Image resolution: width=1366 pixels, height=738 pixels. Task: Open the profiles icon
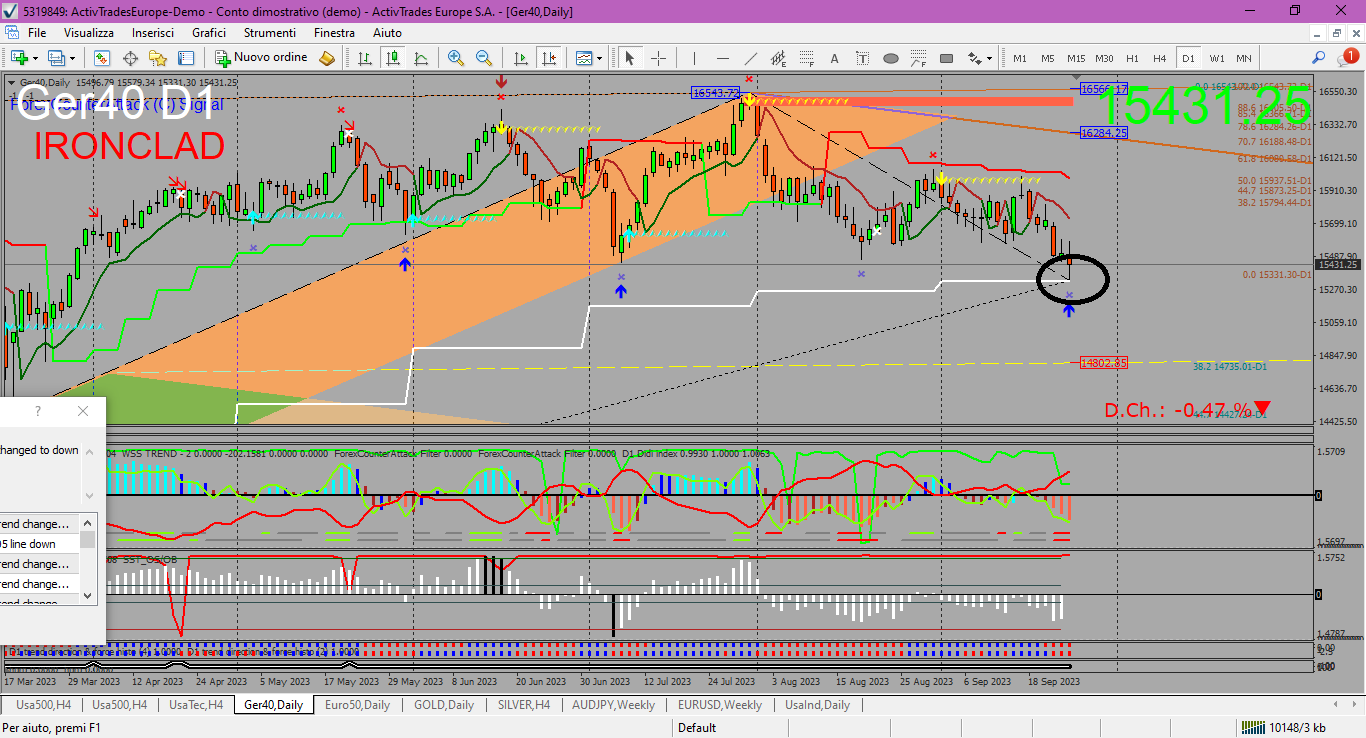tap(56, 58)
